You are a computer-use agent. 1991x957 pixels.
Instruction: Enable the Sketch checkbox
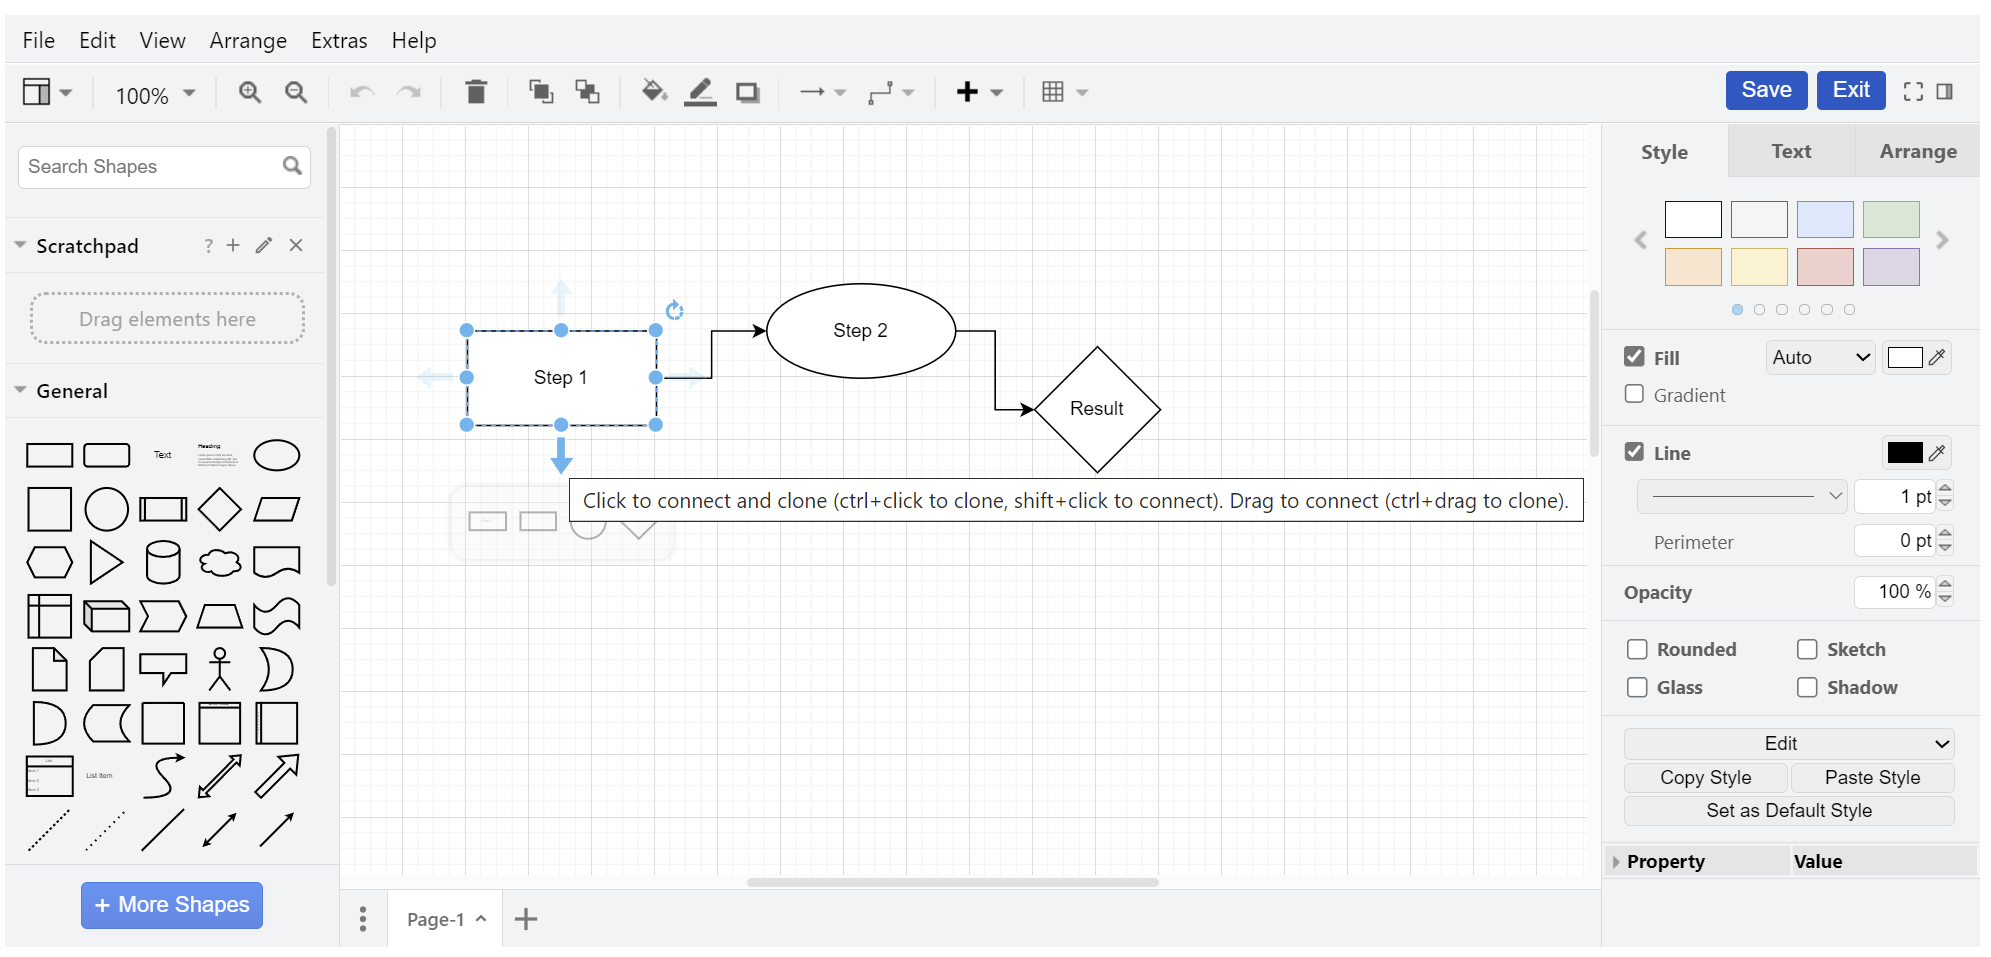click(x=1807, y=650)
